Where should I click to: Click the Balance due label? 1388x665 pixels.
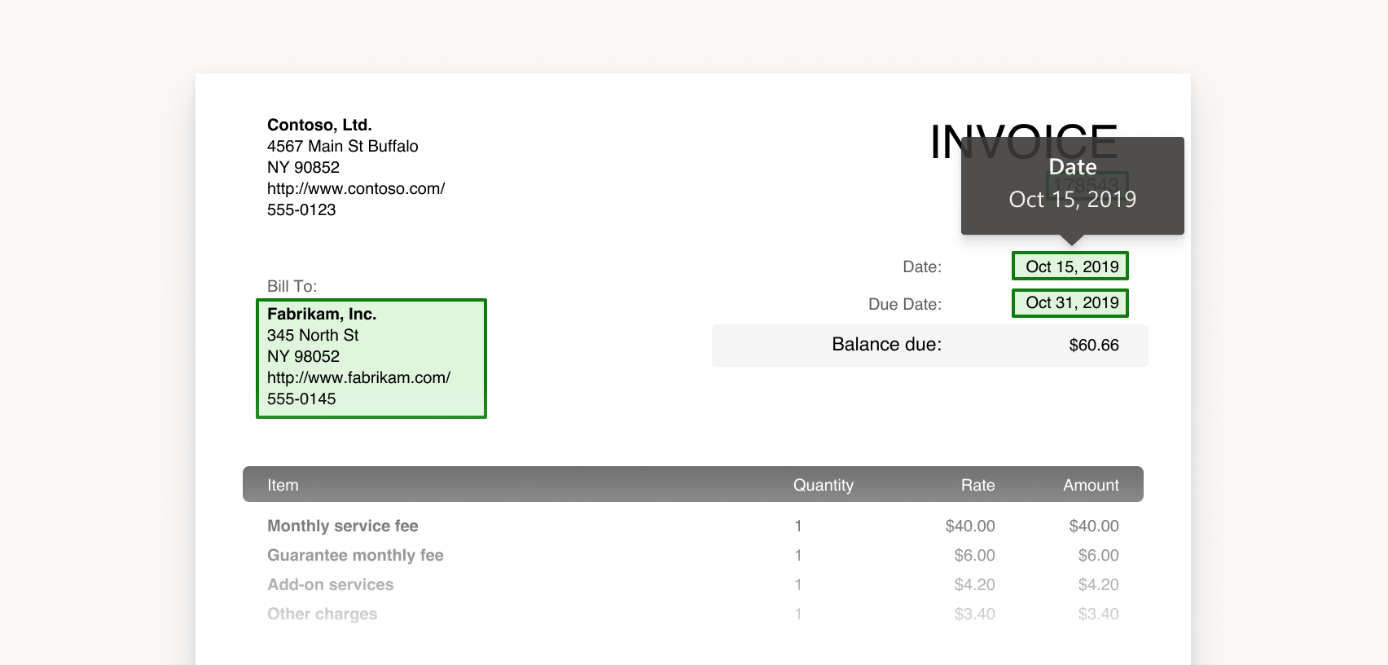(886, 344)
